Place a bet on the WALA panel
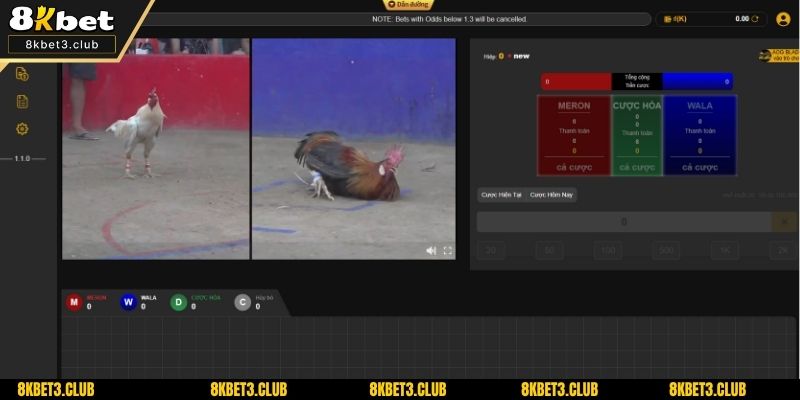The image size is (800, 400). click(x=699, y=167)
